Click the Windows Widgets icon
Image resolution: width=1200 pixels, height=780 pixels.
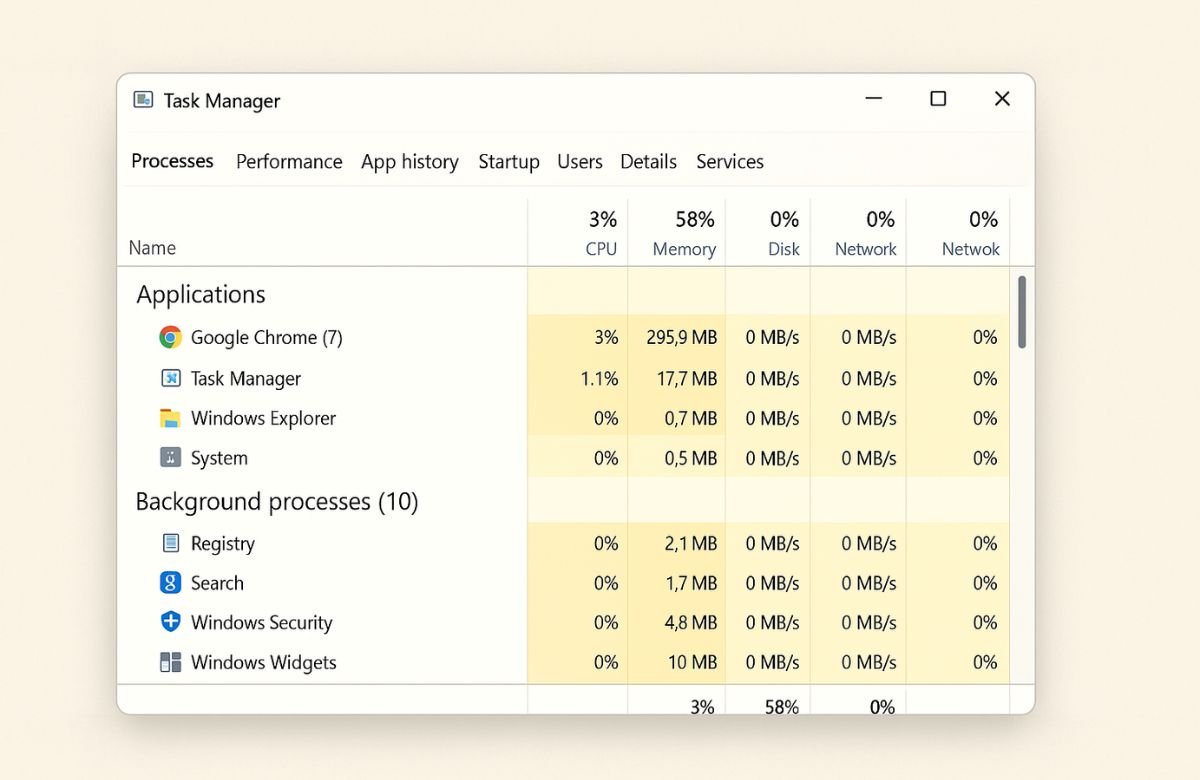171,662
